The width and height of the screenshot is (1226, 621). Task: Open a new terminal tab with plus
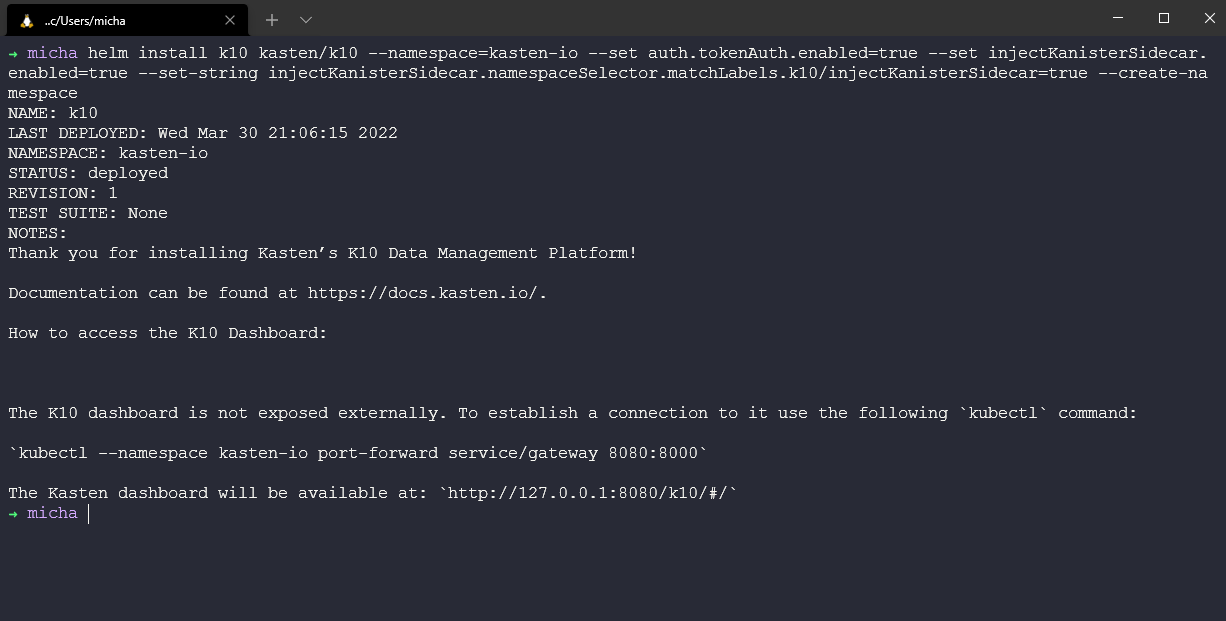point(271,20)
